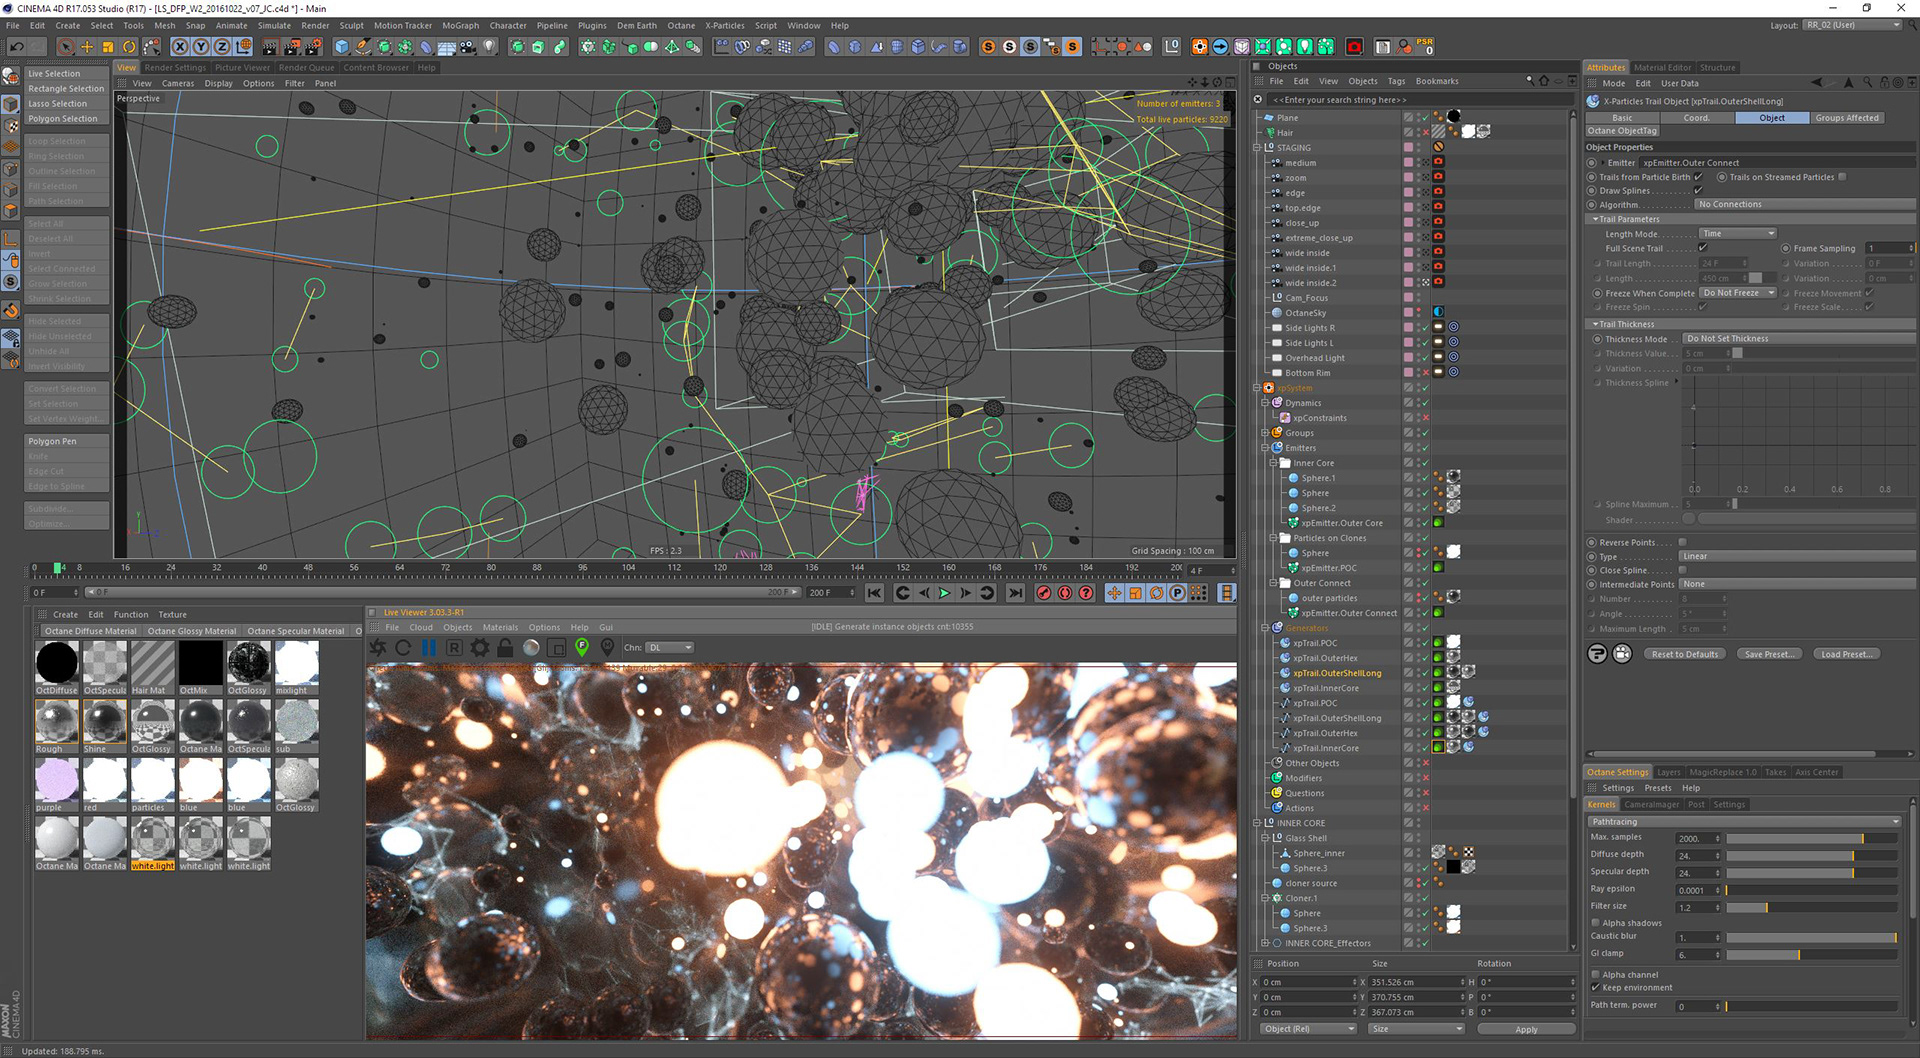Open the Render Settings tab
Screen dimensions: 1920x1058
pos(175,68)
